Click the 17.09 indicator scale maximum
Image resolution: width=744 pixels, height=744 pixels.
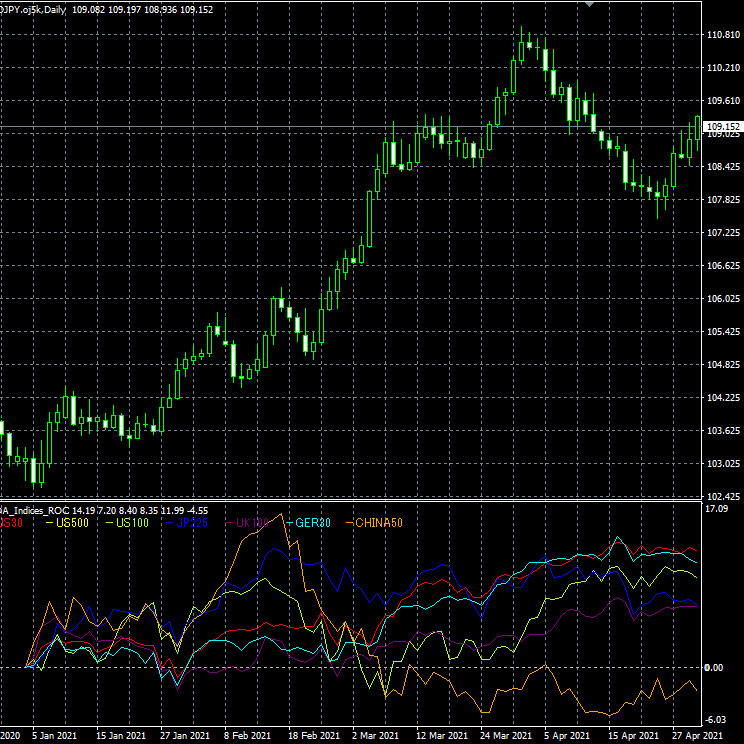pyautogui.click(x=716, y=509)
